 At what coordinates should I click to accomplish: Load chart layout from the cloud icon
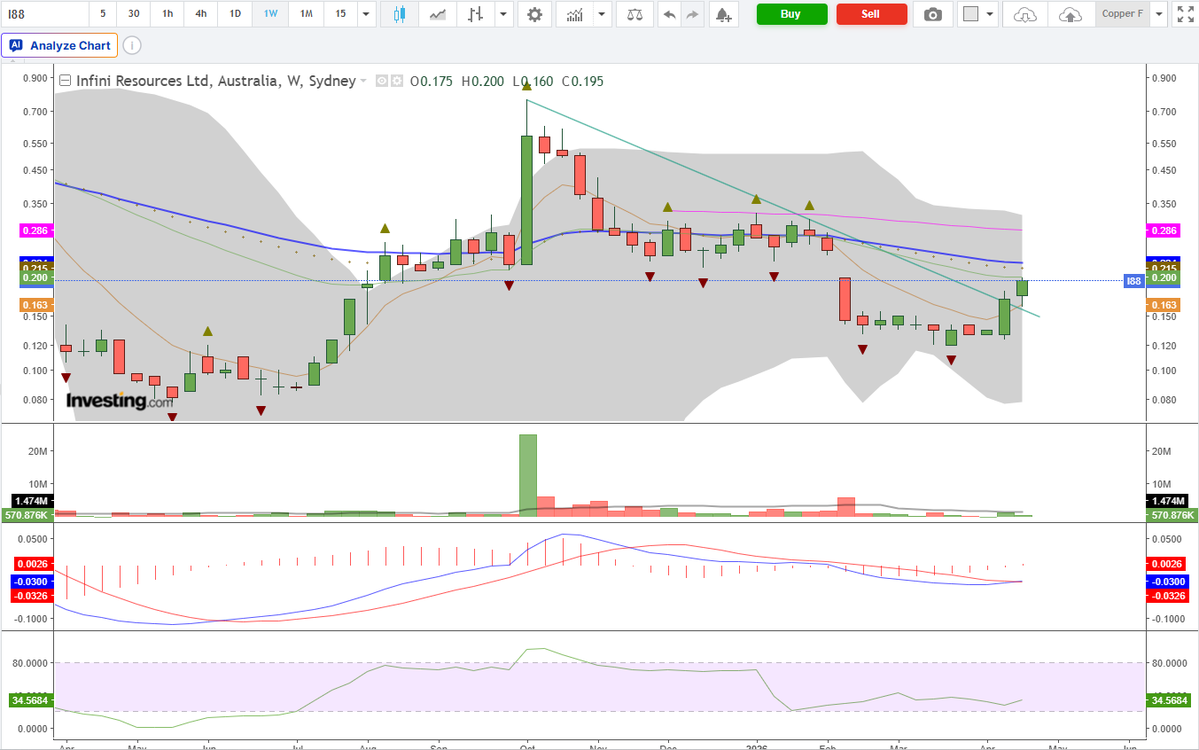pos(1025,14)
